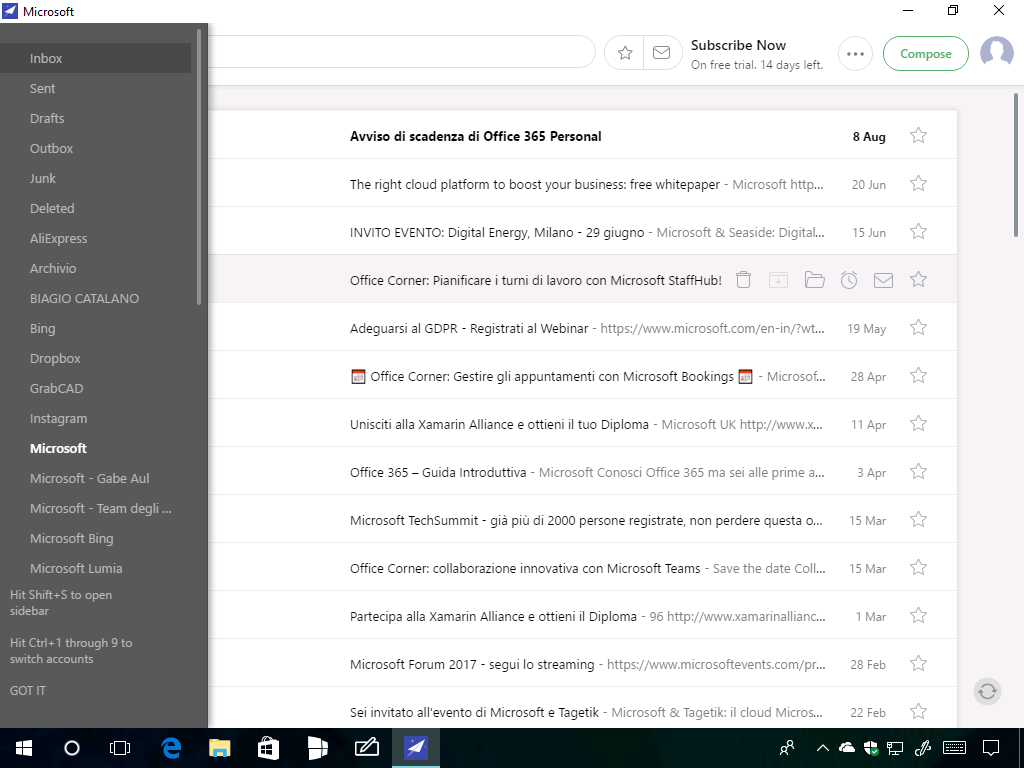
Task: Star the Microsoft e Tagetik email
Action: tap(919, 711)
